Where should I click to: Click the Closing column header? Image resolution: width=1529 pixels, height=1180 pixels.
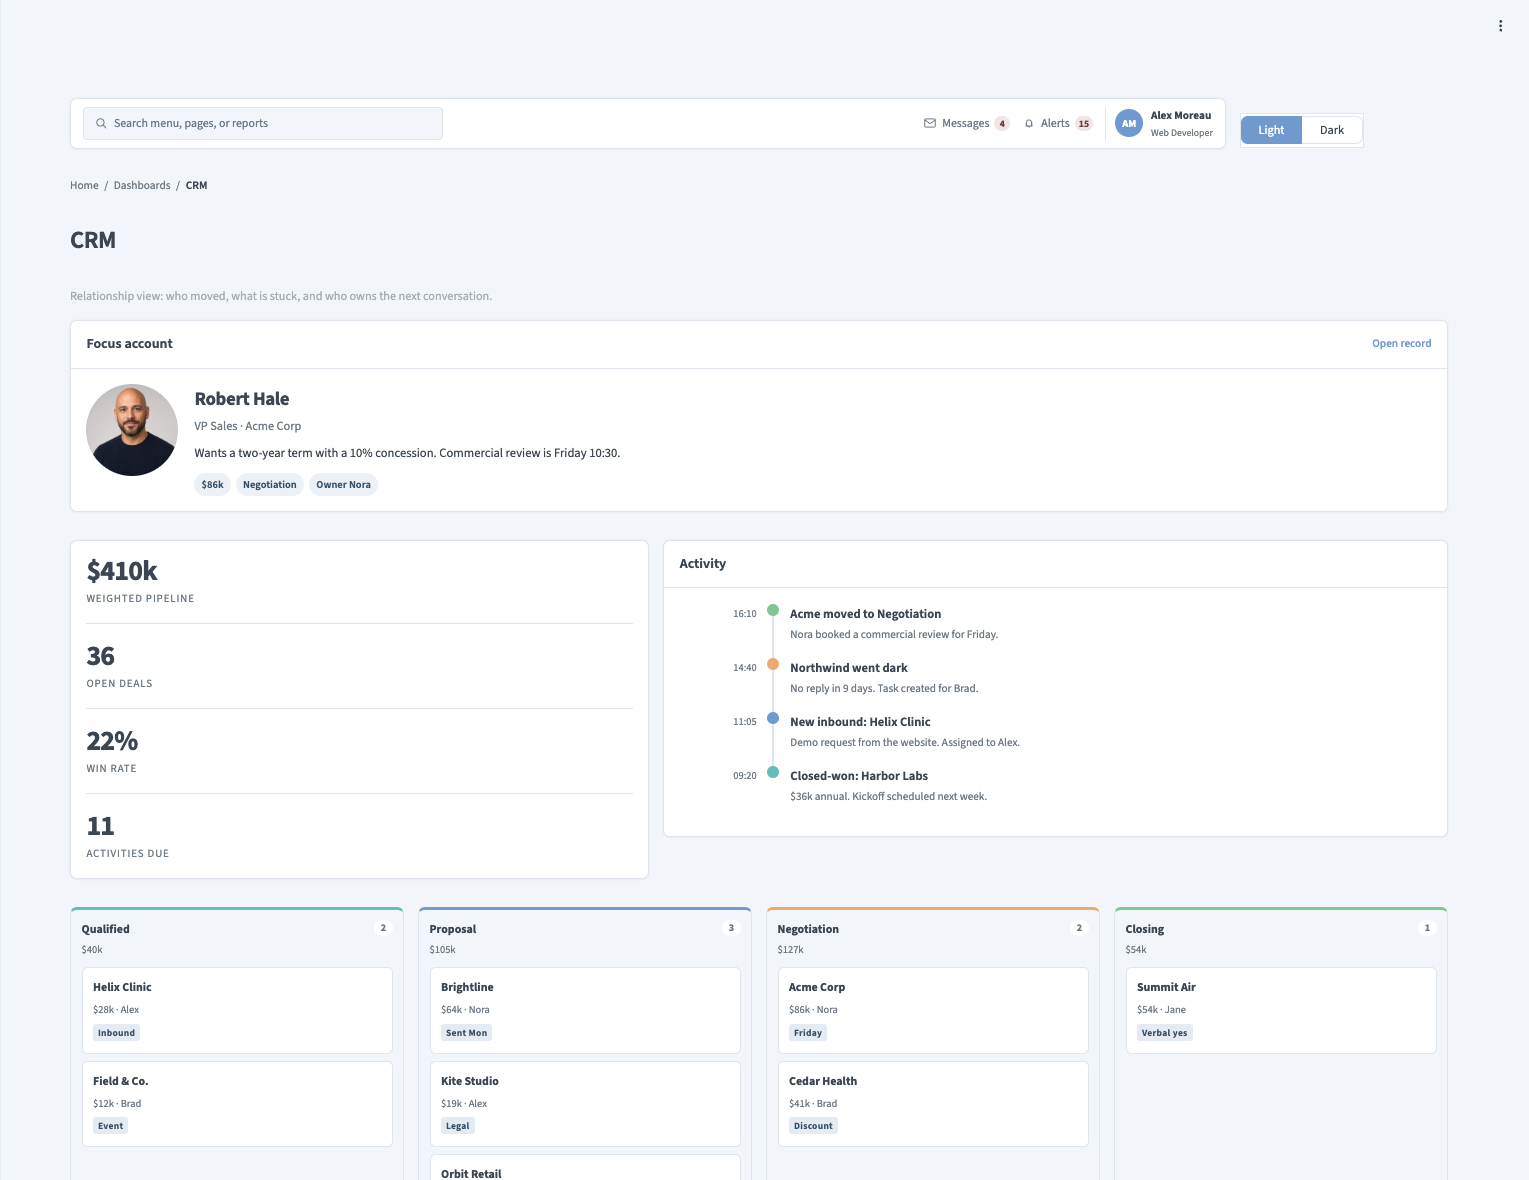pos(1145,929)
